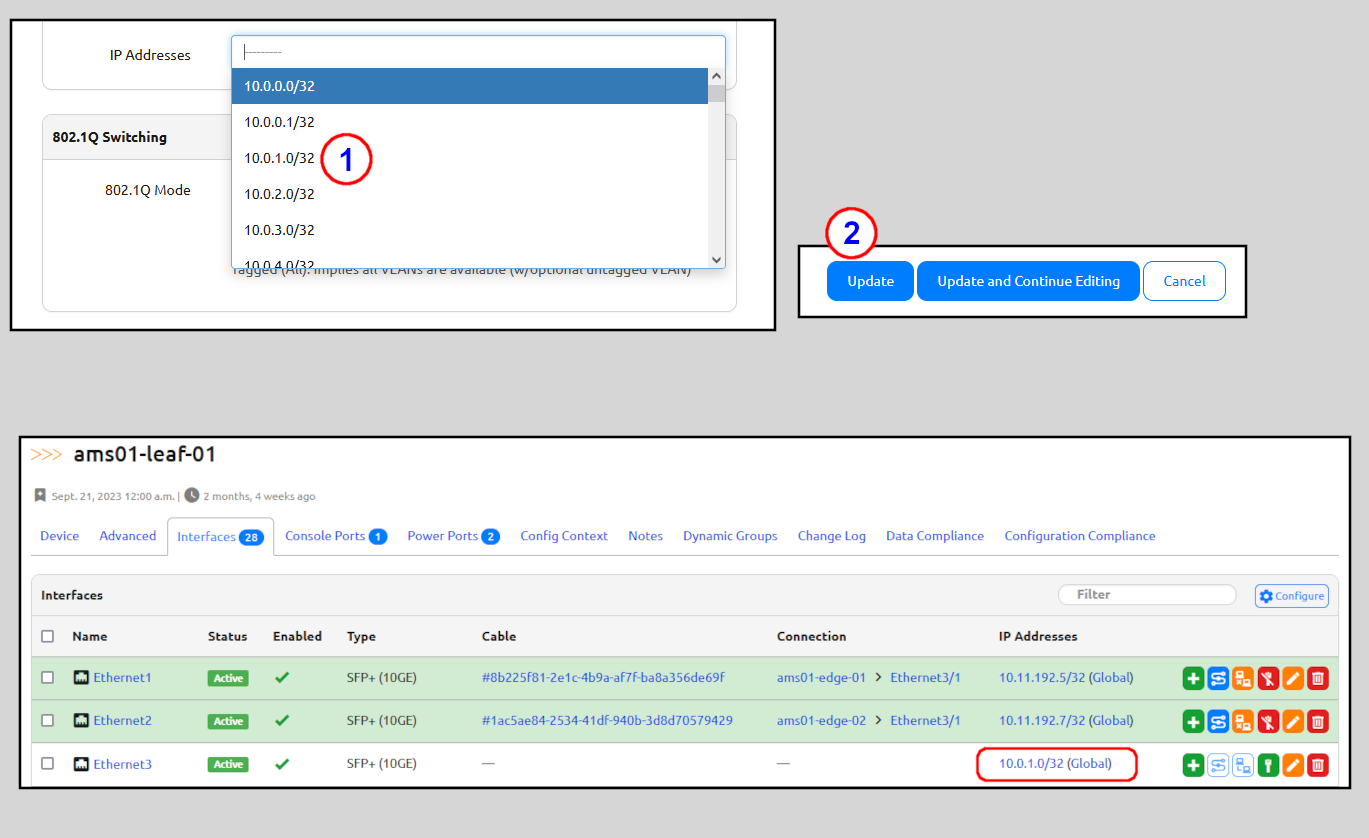Image resolution: width=1369 pixels, height=838 pixels.
Task: Switch to the Console Ports tab
Action: 335,536
